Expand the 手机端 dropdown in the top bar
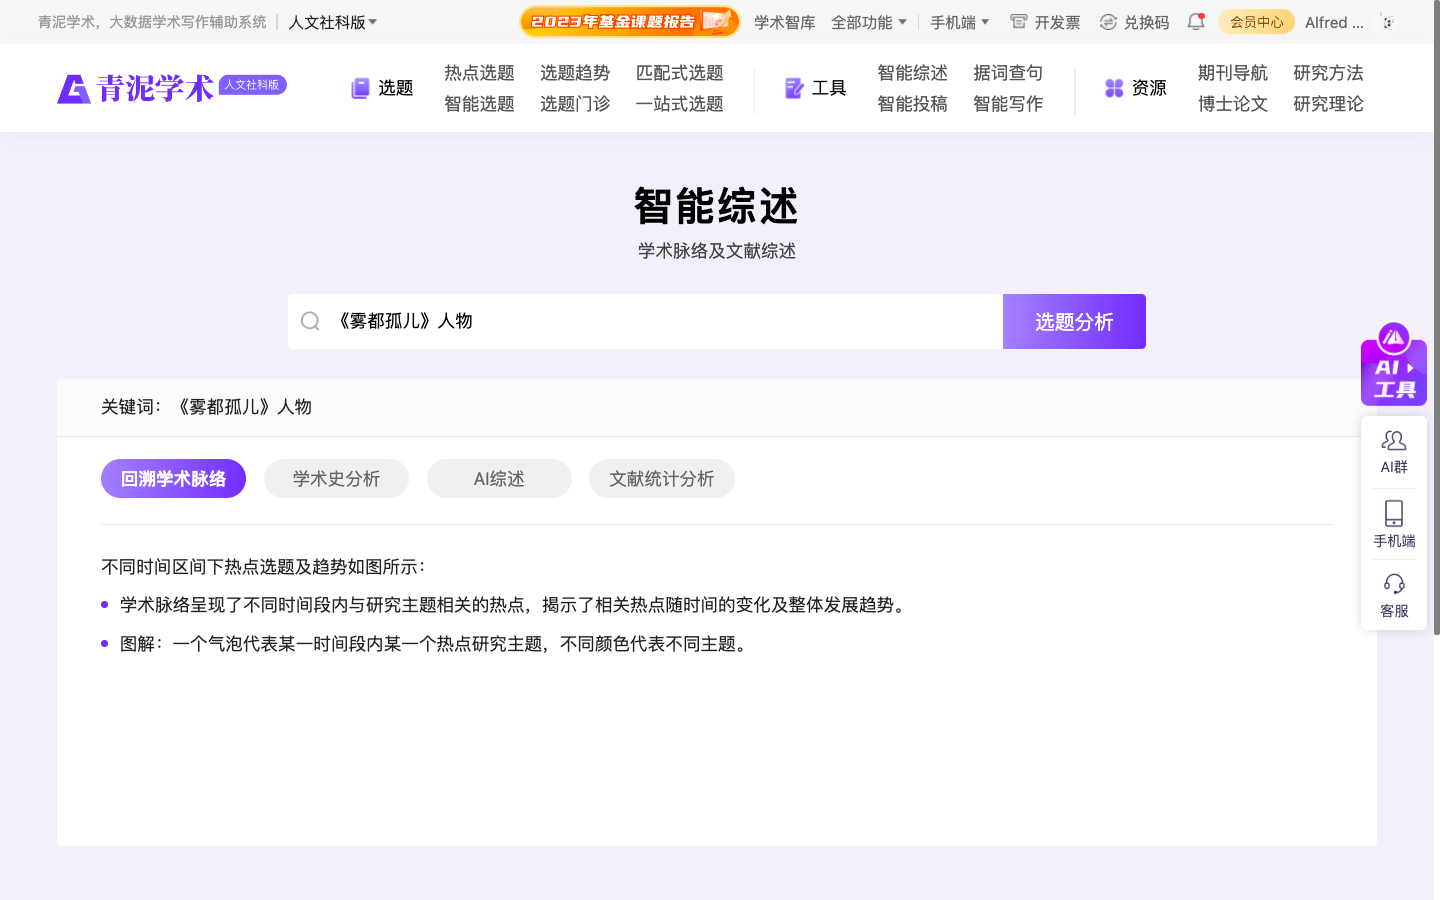 958,21
